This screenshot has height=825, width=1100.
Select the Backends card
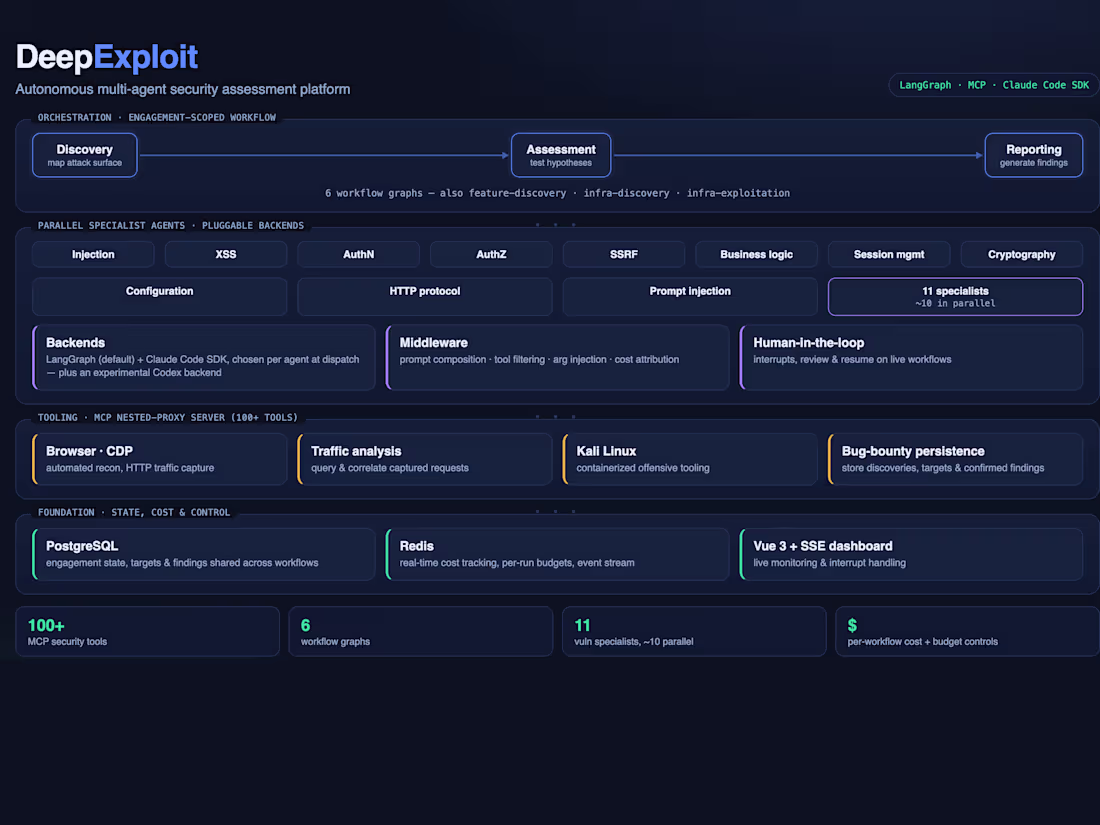coord(203,357)
